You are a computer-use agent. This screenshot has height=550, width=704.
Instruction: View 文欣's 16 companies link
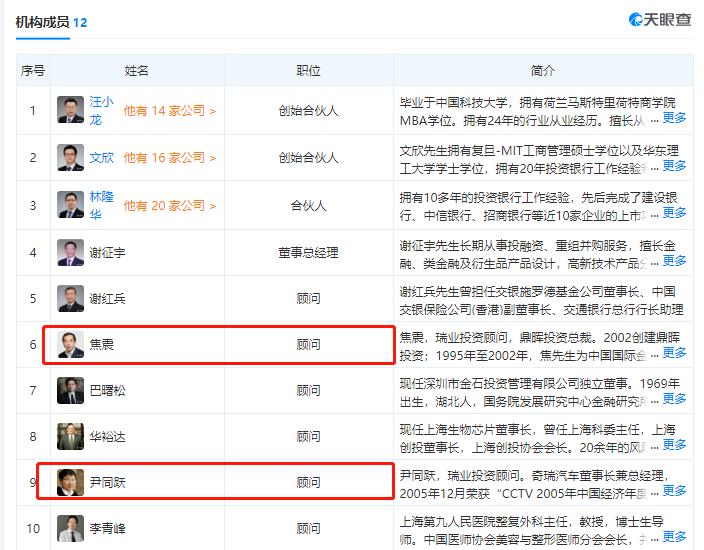(170, 158)
